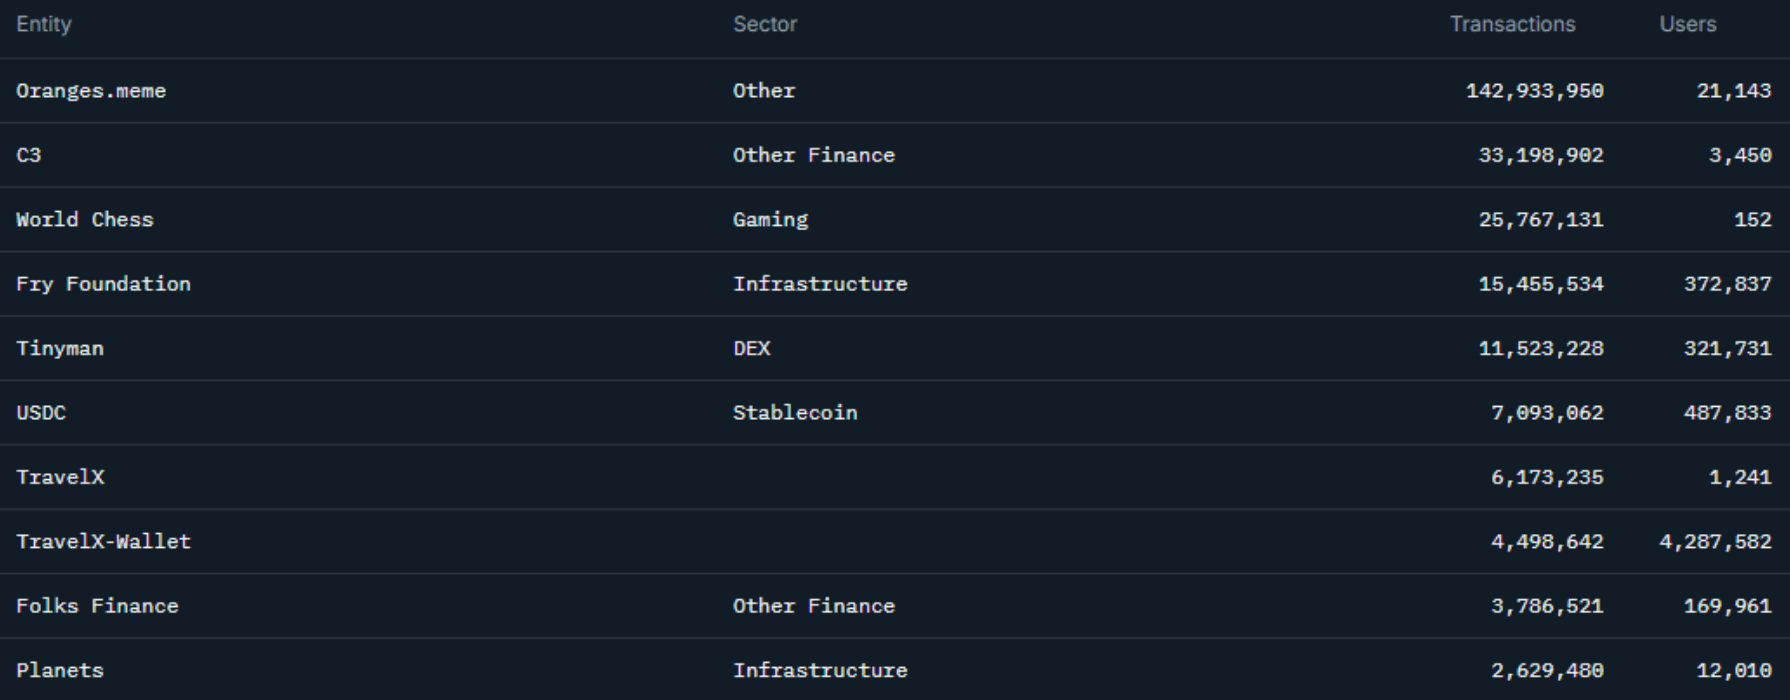The height and width of the screenshot is (700, 1790).
Task: Select the USDC entity
Action: [x=41, y=413]
